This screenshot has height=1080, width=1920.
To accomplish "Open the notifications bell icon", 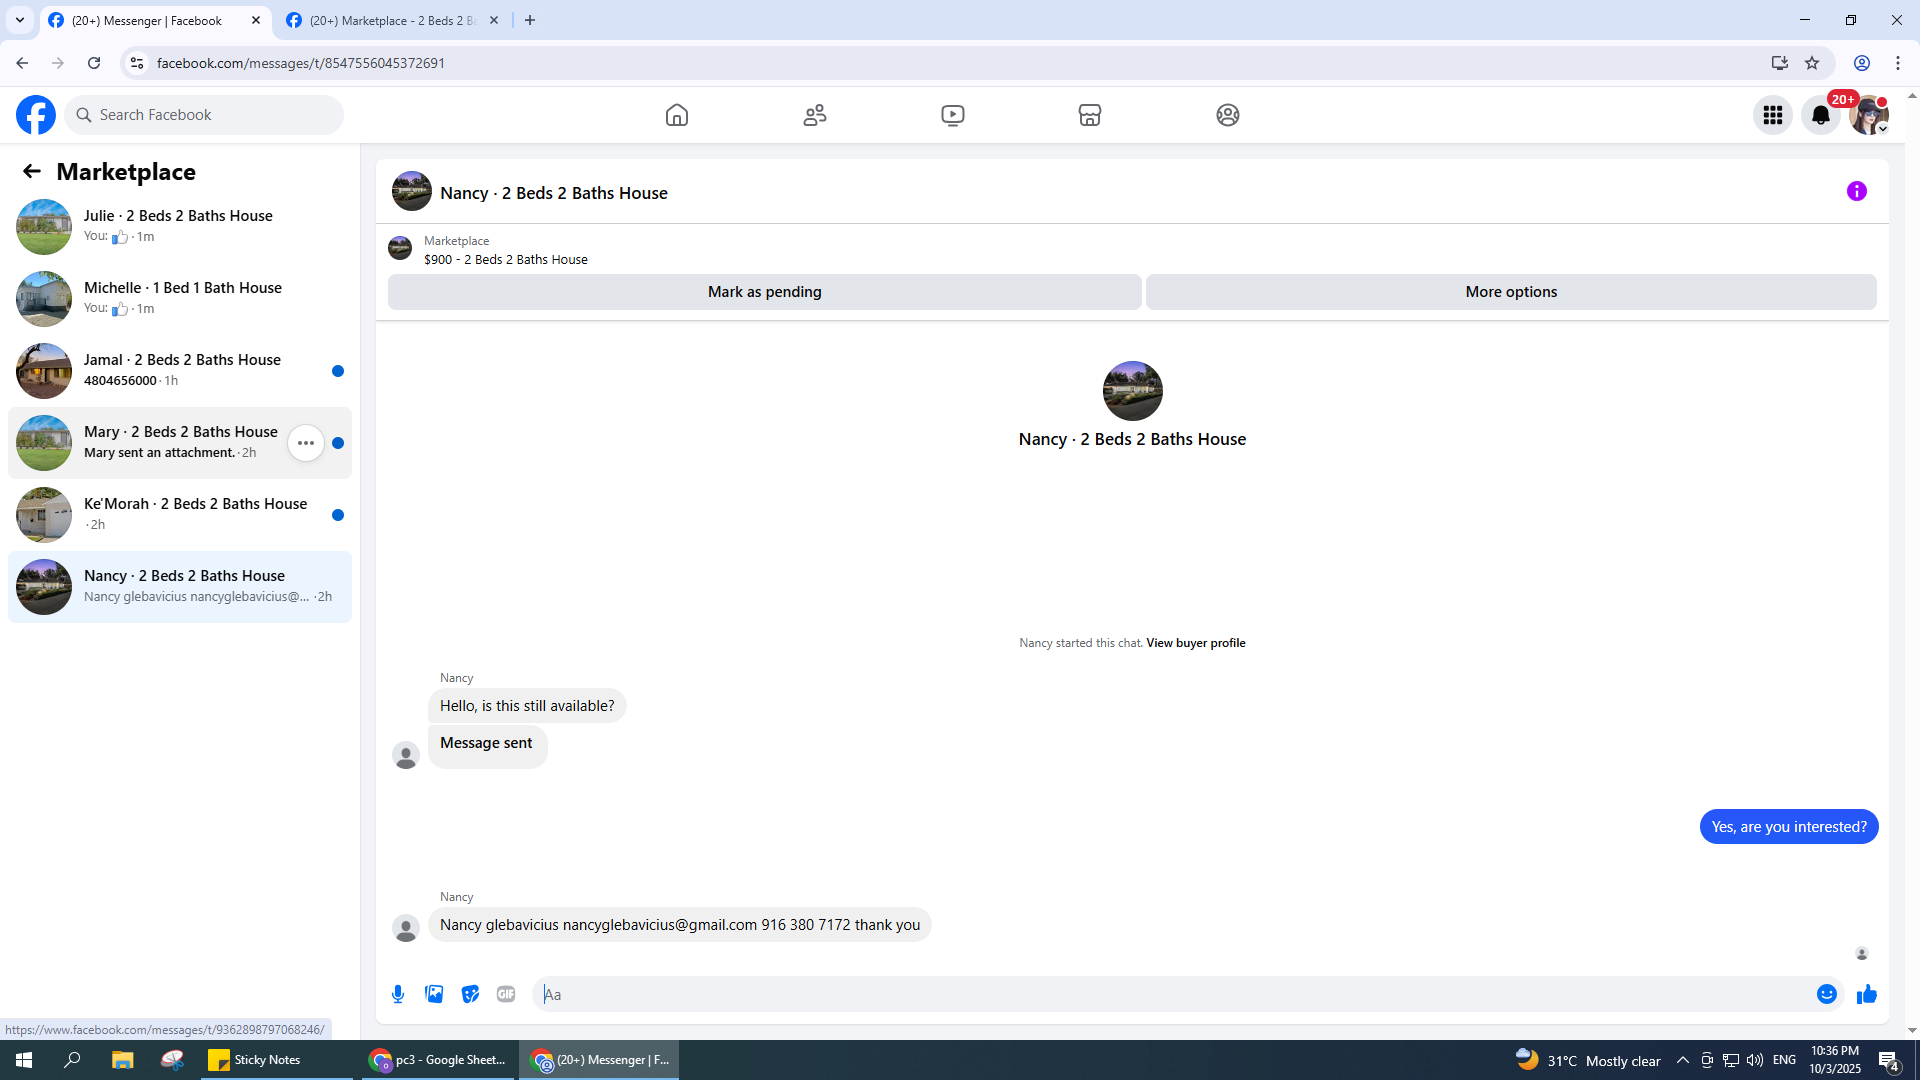I will click(1821, 115).
